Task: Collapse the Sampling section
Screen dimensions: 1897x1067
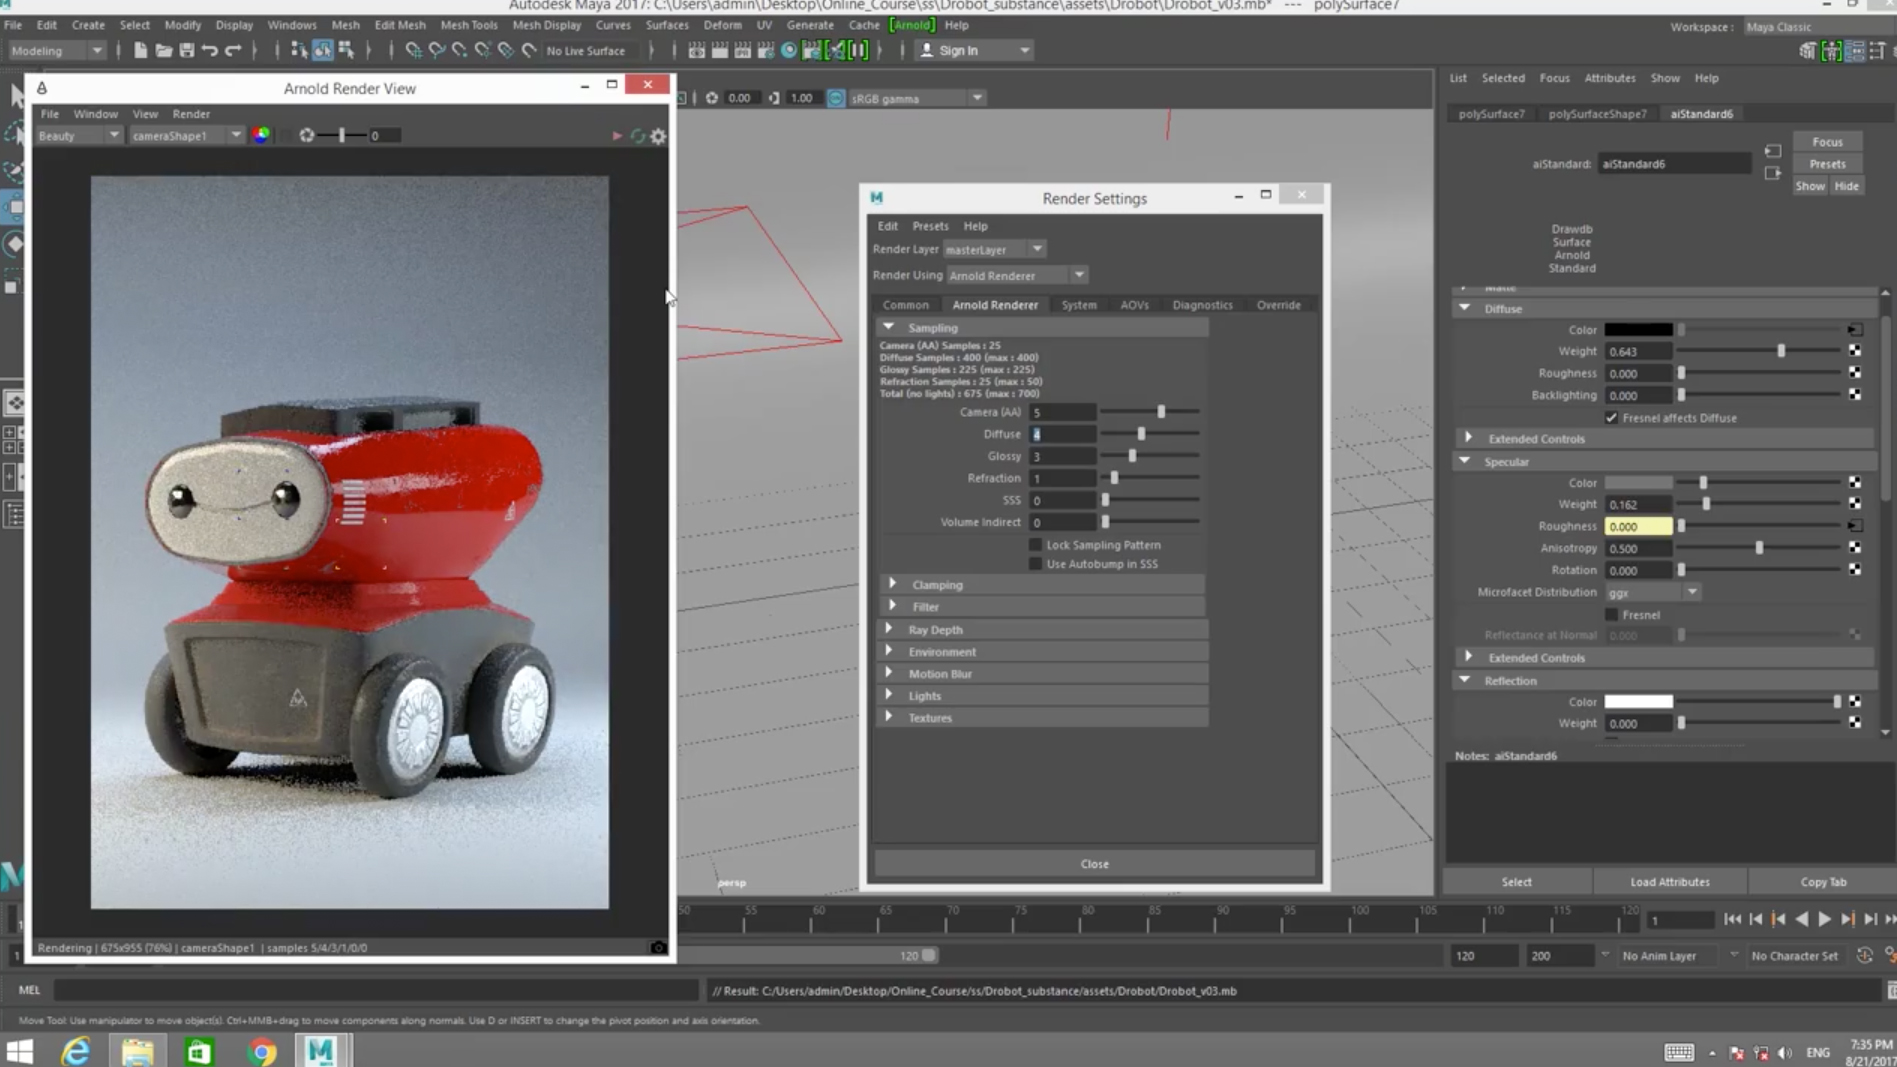Action: click(1042, 328)
